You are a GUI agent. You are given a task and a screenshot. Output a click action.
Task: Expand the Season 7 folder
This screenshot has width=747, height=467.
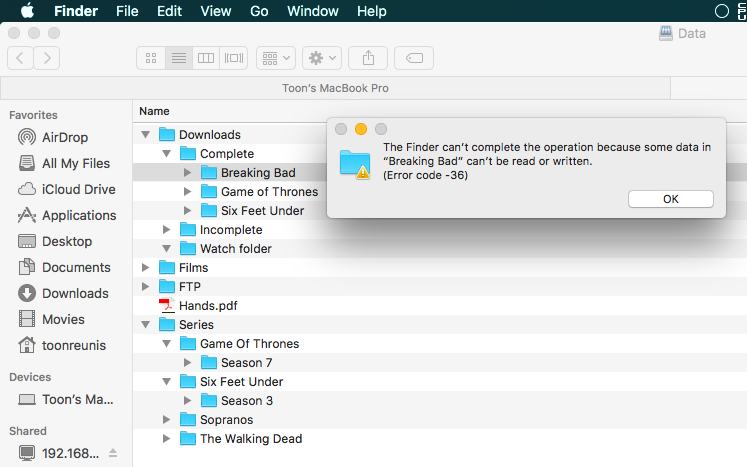pyautogui.click(x=188, y=363)
